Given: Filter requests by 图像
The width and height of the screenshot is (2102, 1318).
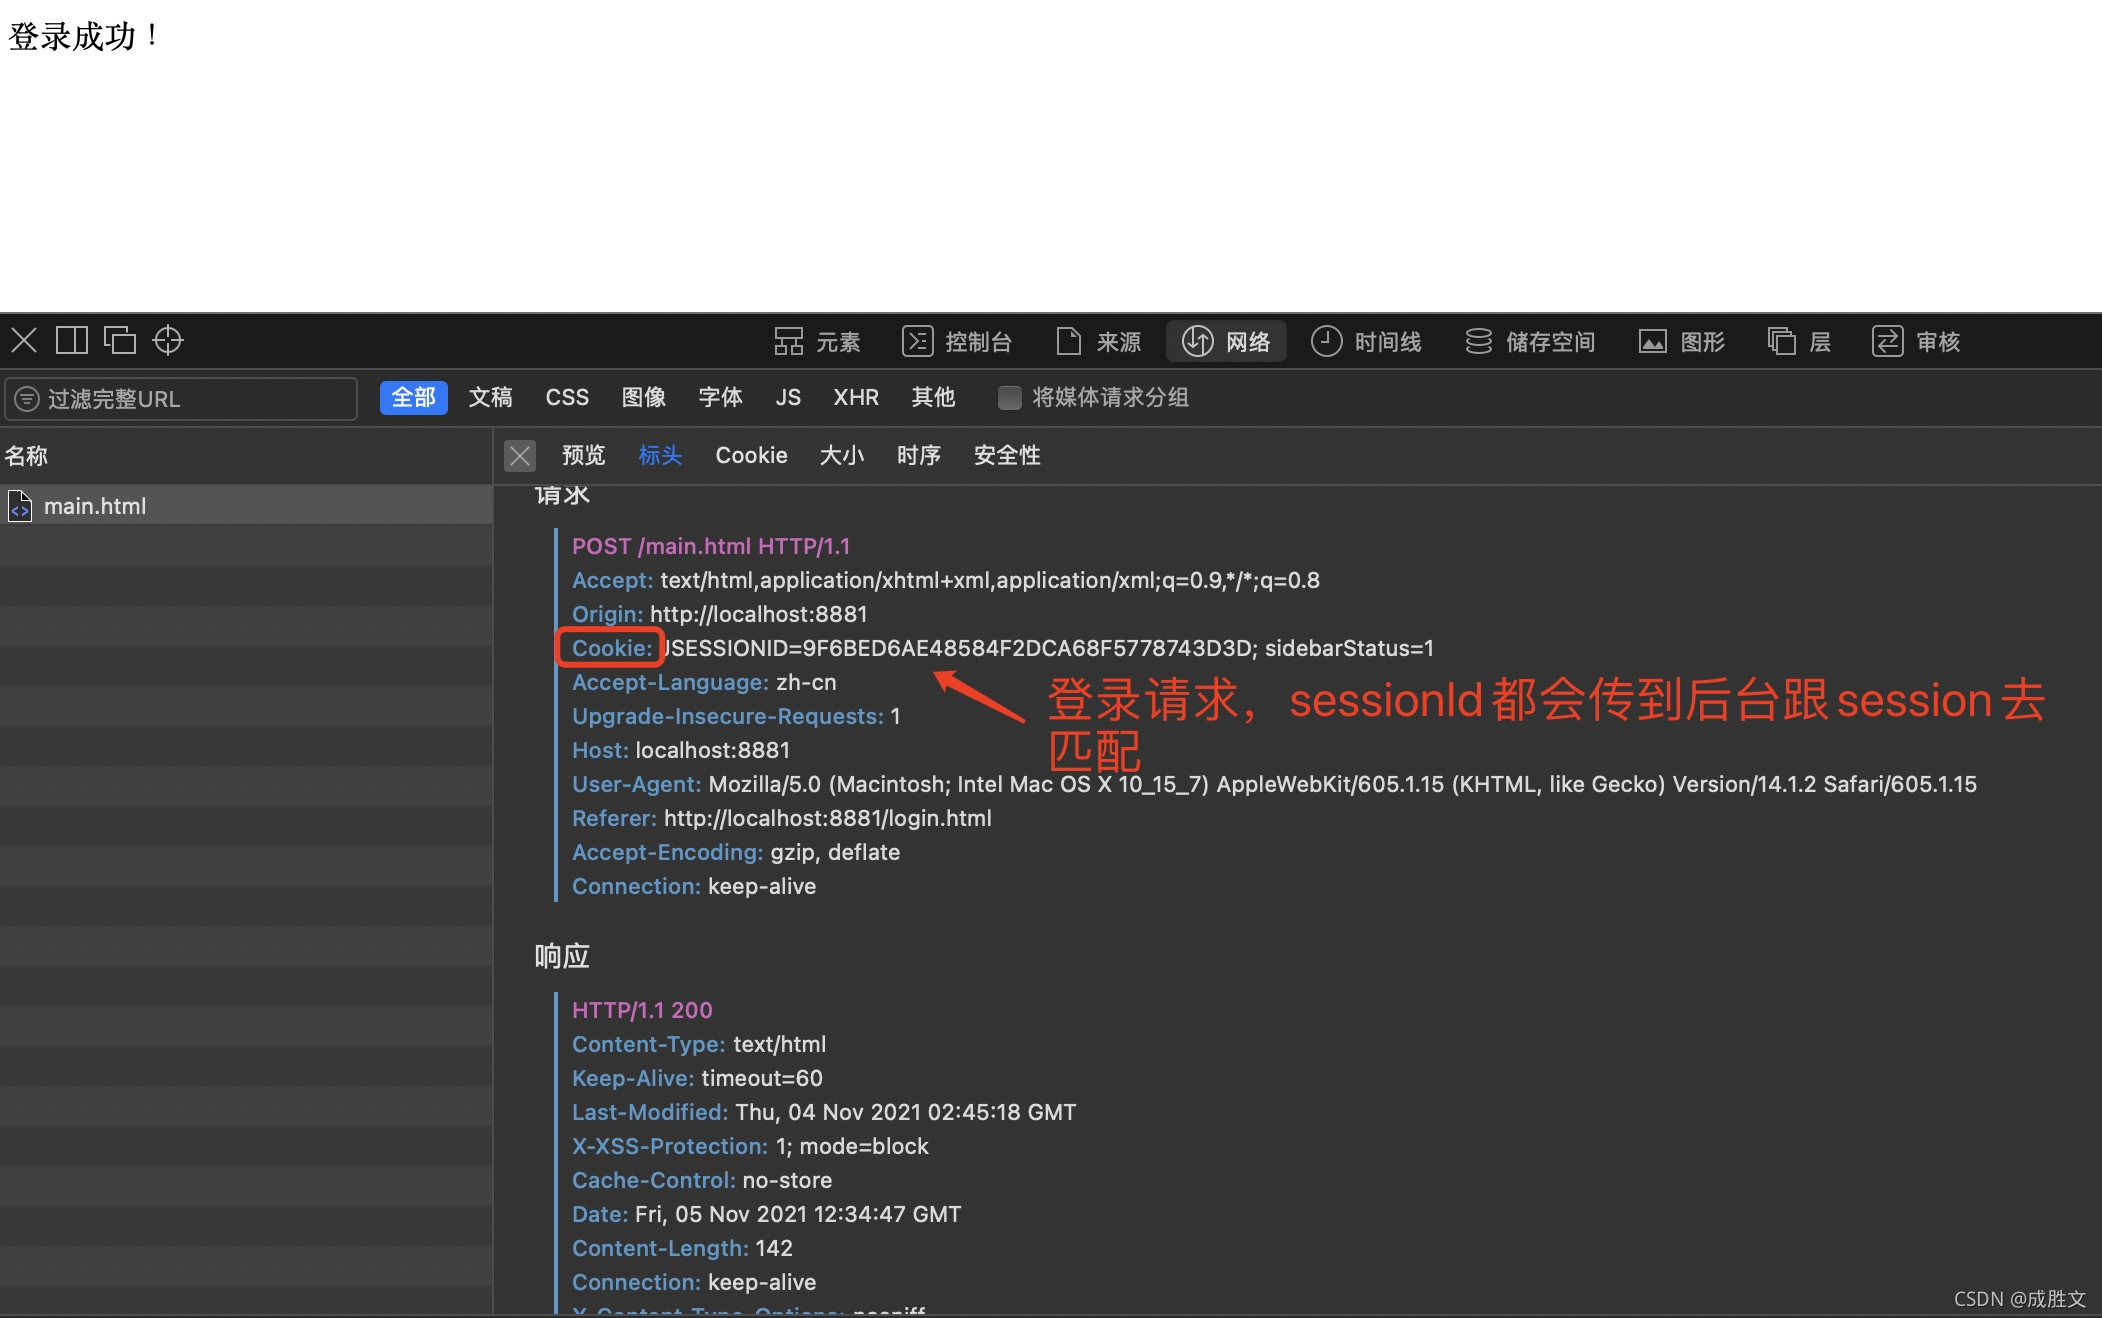Looking at the screenshot, I should point(644,398).
